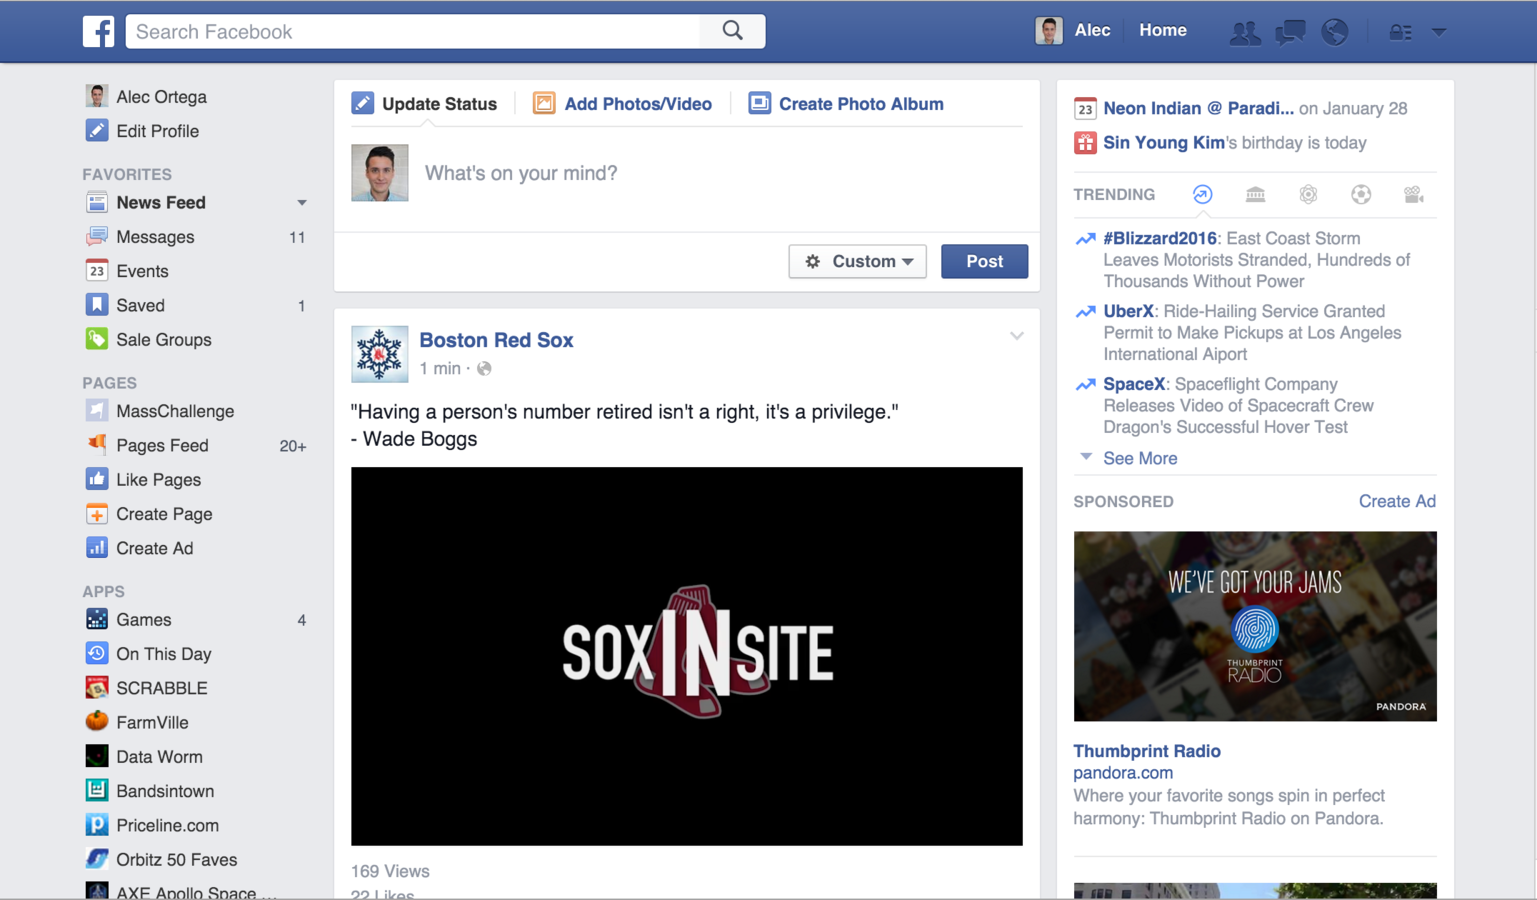This screenshot has height=900, width=1537.
Task: Click the Saved bookmark sidebar icon
Action: click(x=97, y=305)
